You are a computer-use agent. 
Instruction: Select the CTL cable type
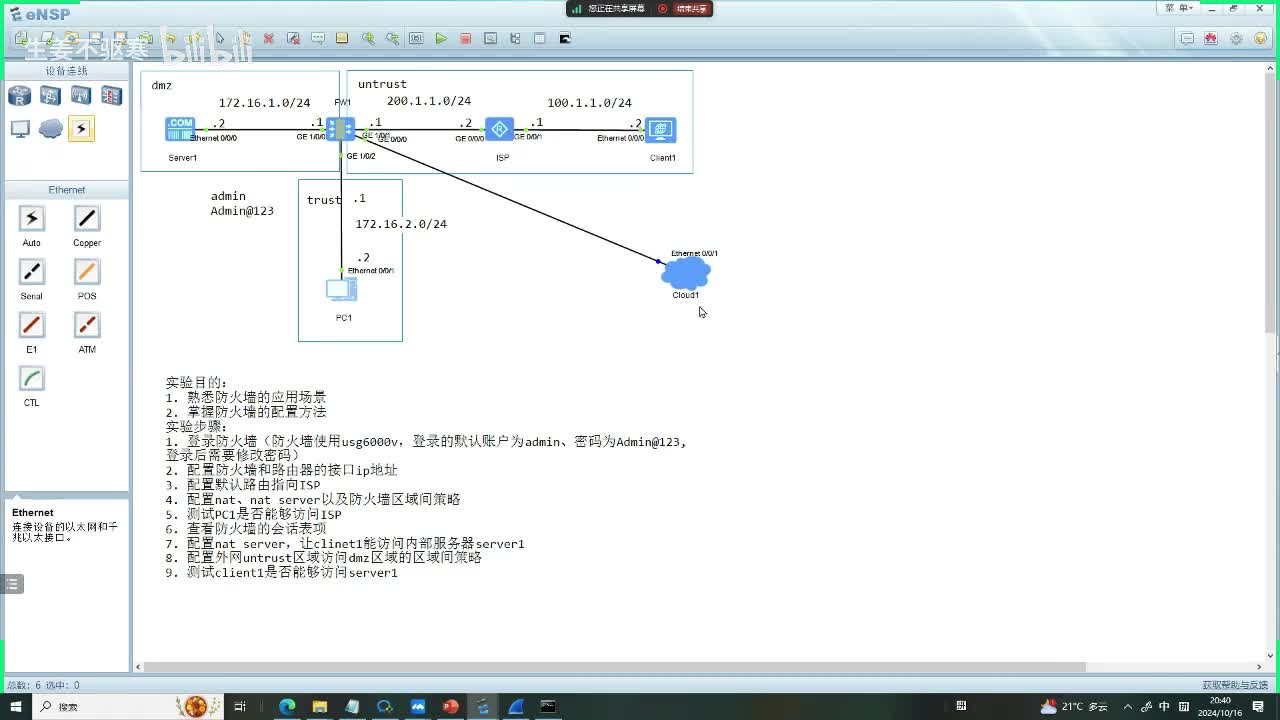32,379
